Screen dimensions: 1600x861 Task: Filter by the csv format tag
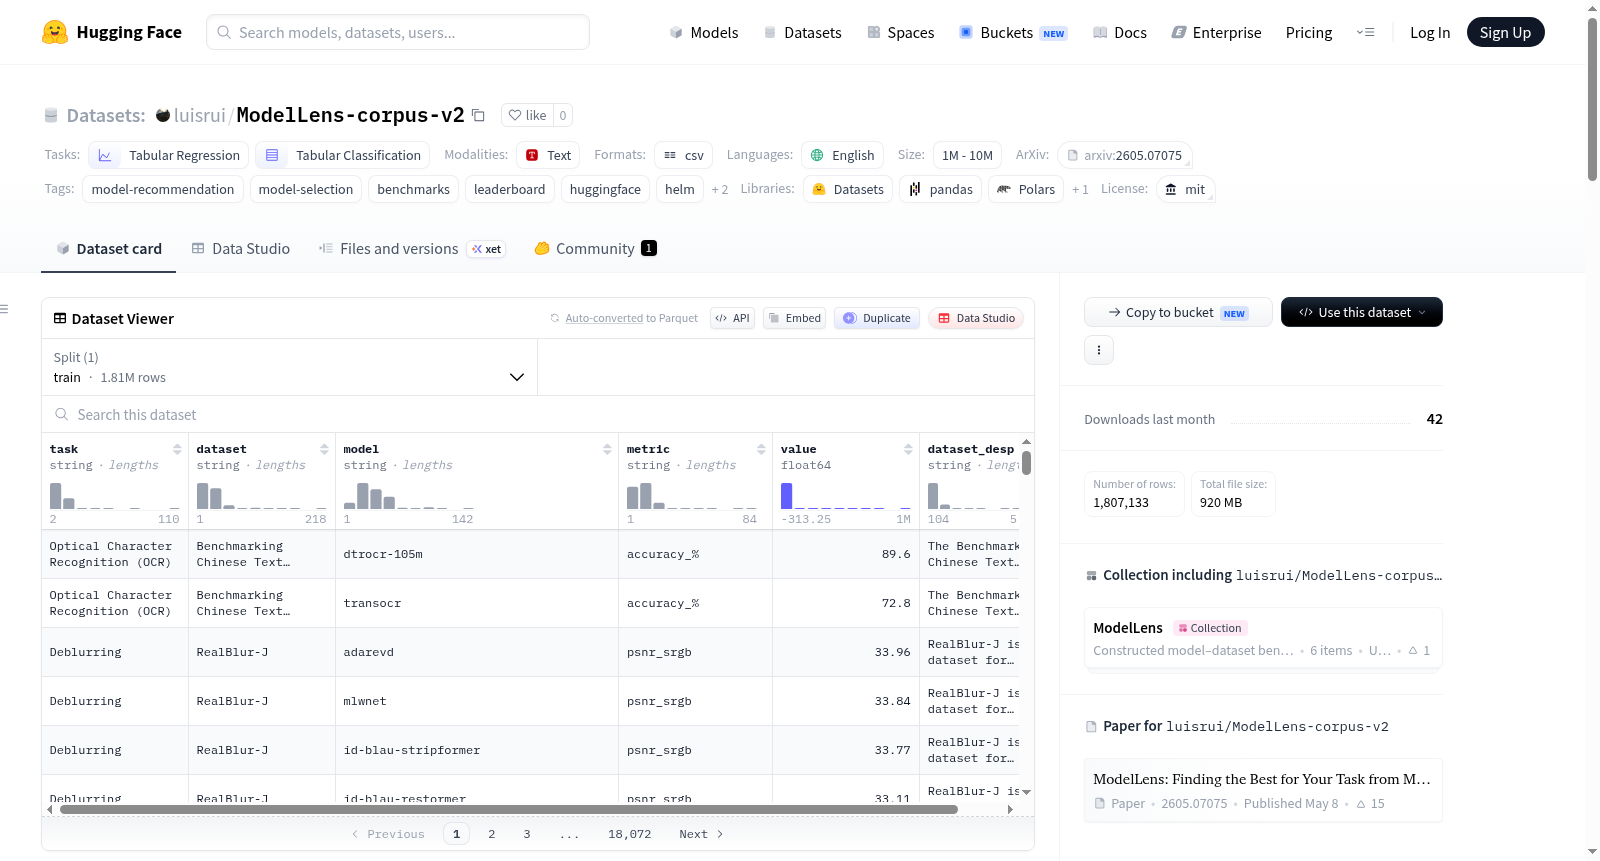[684, 155]
